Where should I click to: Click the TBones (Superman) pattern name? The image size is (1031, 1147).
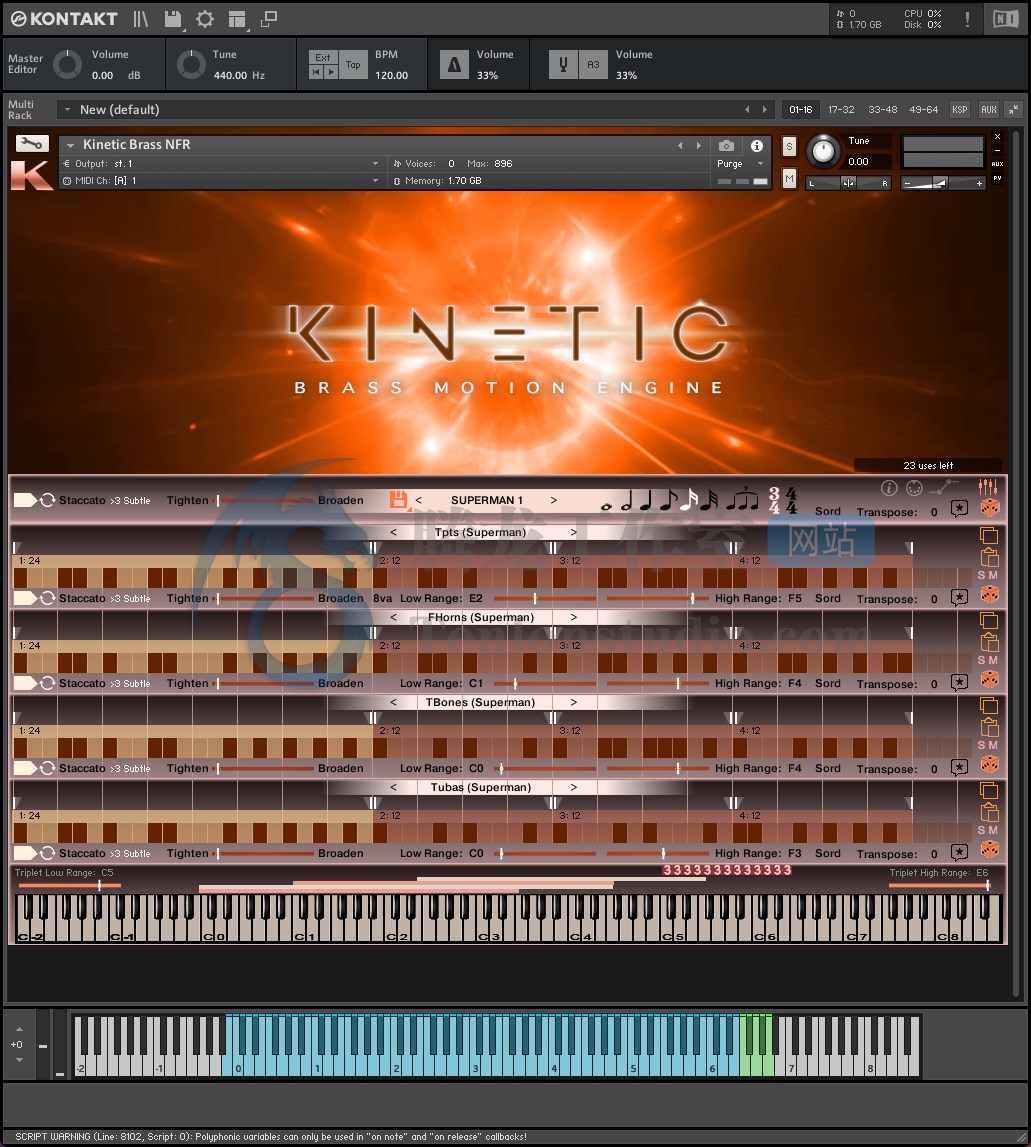tap(481, 702)
